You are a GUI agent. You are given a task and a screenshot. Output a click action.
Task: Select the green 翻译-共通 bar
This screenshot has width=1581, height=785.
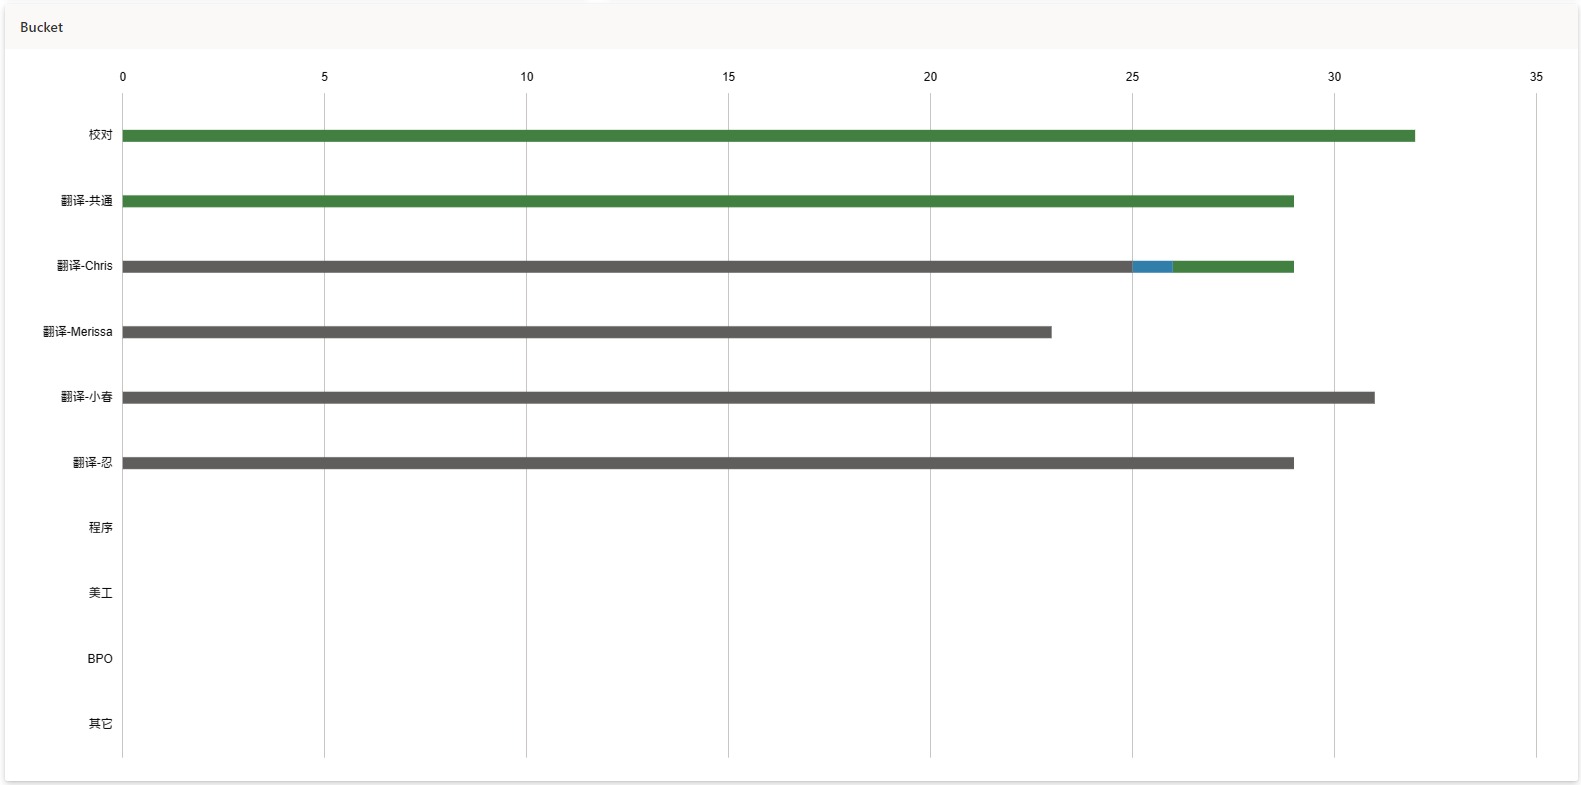[708, 201]
